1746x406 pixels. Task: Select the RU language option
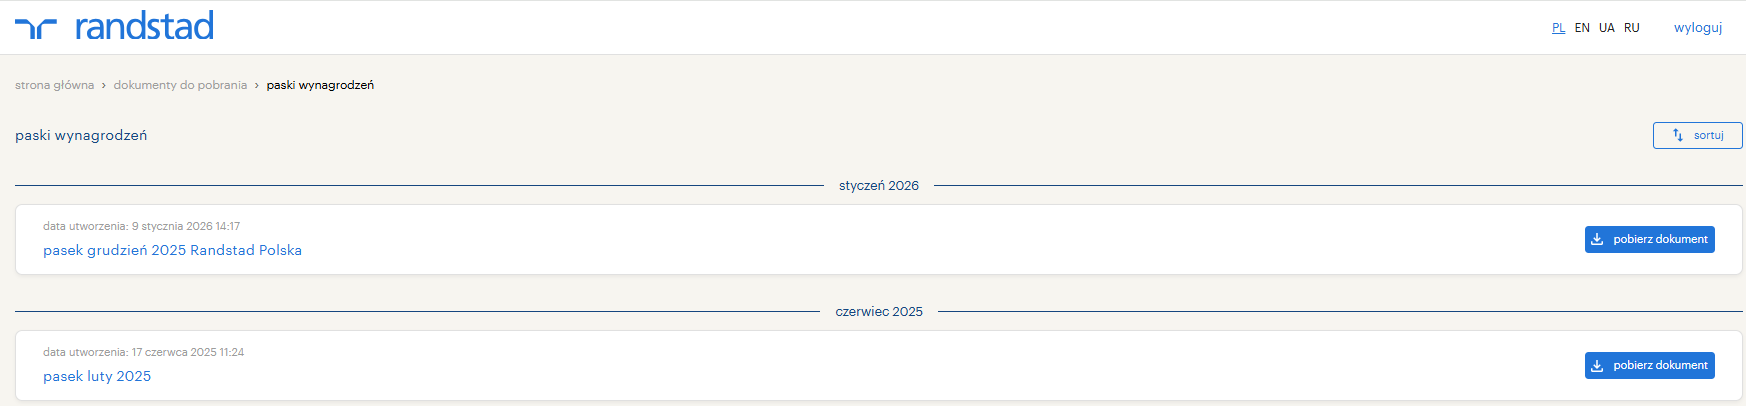(x=1631, y=28)
